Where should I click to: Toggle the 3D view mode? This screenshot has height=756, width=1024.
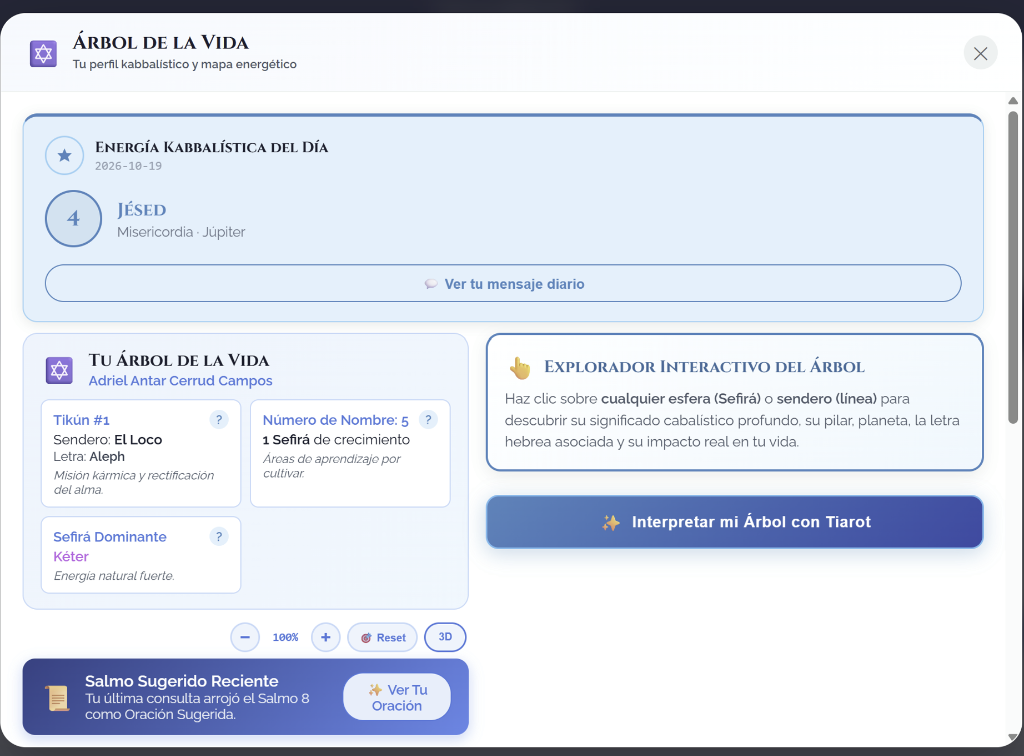click(445, 637)
